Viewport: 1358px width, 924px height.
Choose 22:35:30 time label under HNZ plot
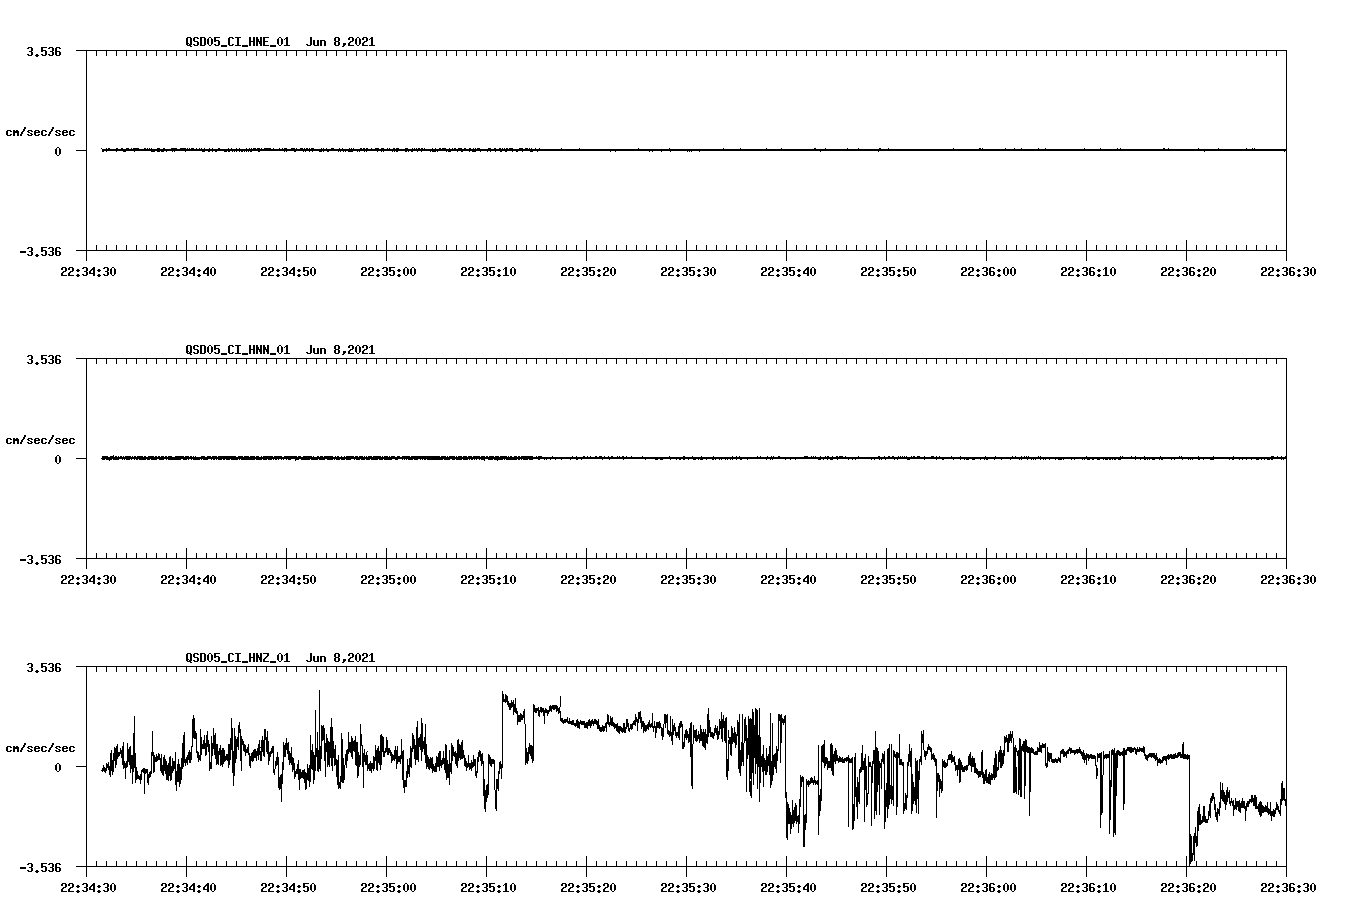[688, 888]
